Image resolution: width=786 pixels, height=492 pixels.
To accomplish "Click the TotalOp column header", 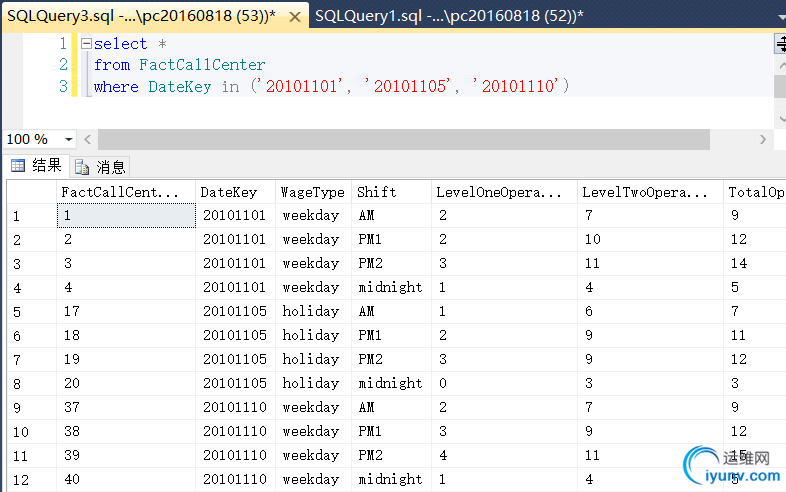I will pyautogui.click(x=755, y=192).
